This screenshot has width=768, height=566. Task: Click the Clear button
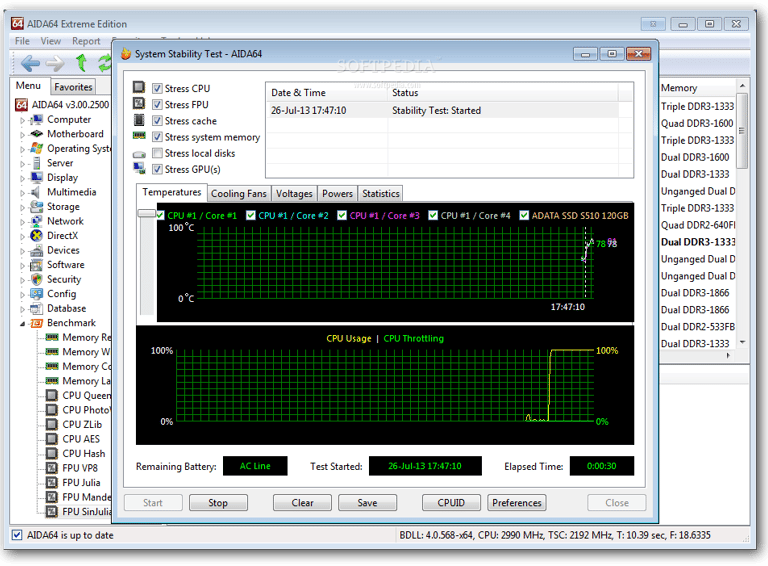(302, 503)
